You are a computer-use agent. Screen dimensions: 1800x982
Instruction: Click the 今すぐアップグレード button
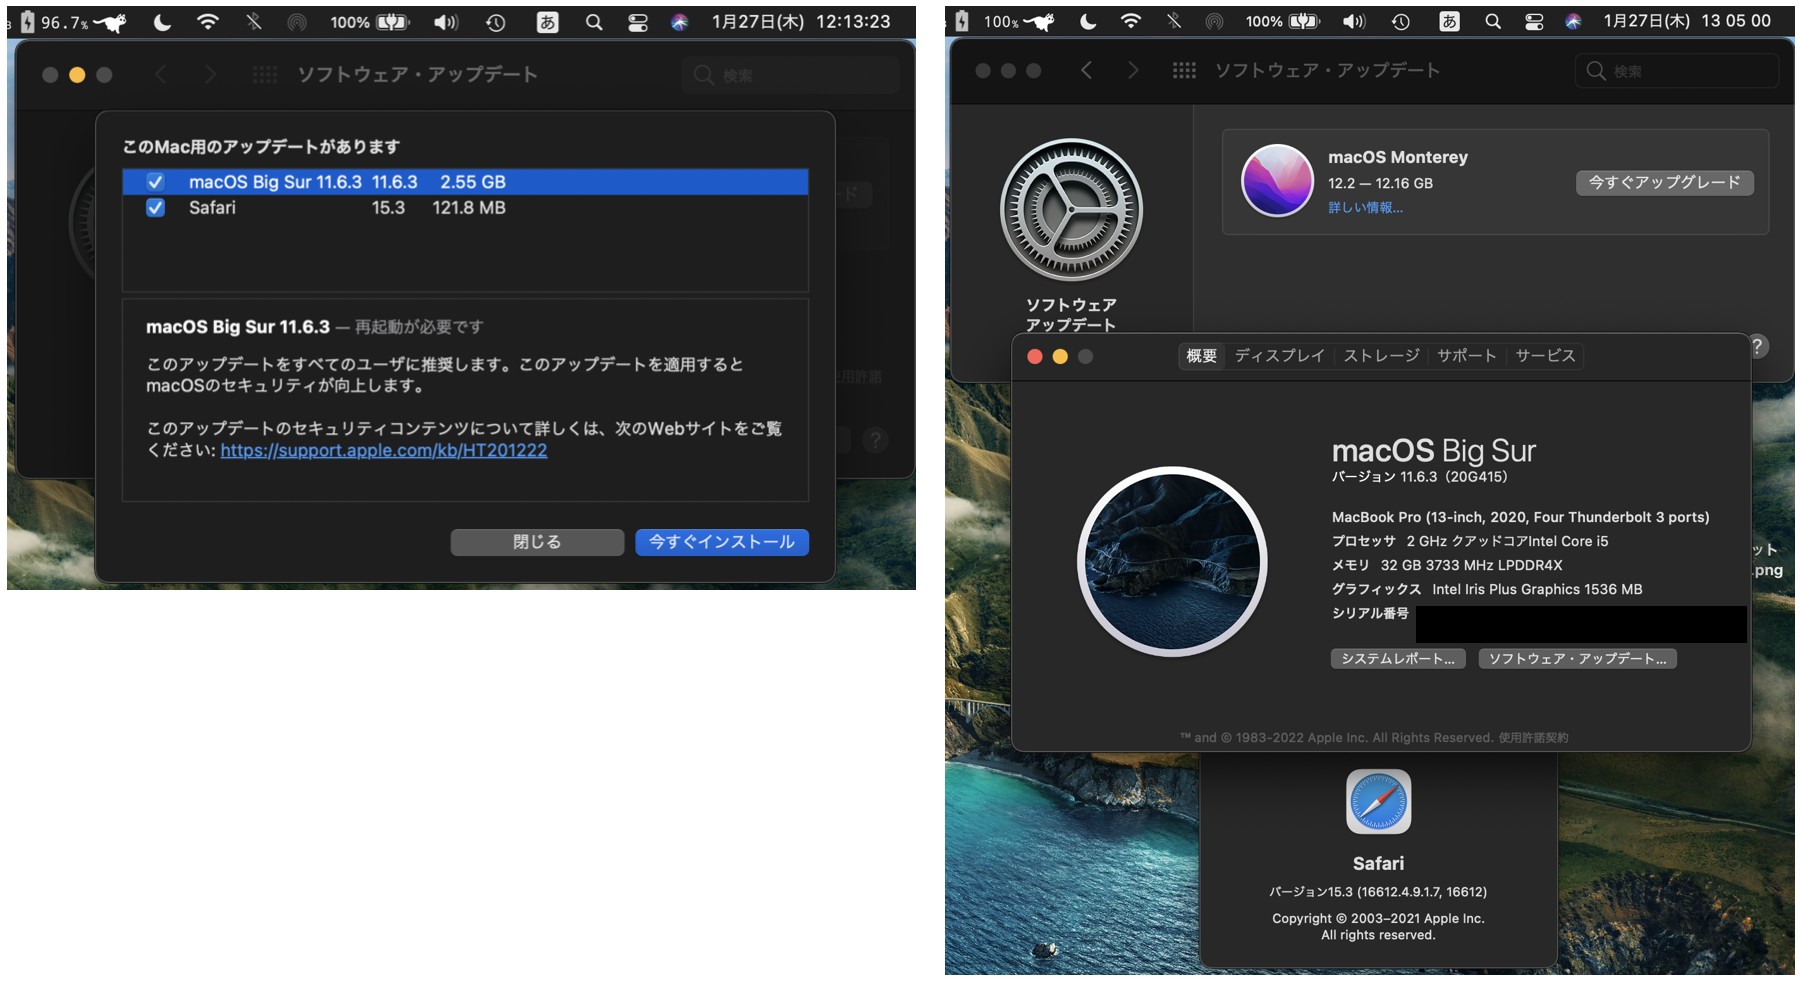click(x=1665, y=182)
